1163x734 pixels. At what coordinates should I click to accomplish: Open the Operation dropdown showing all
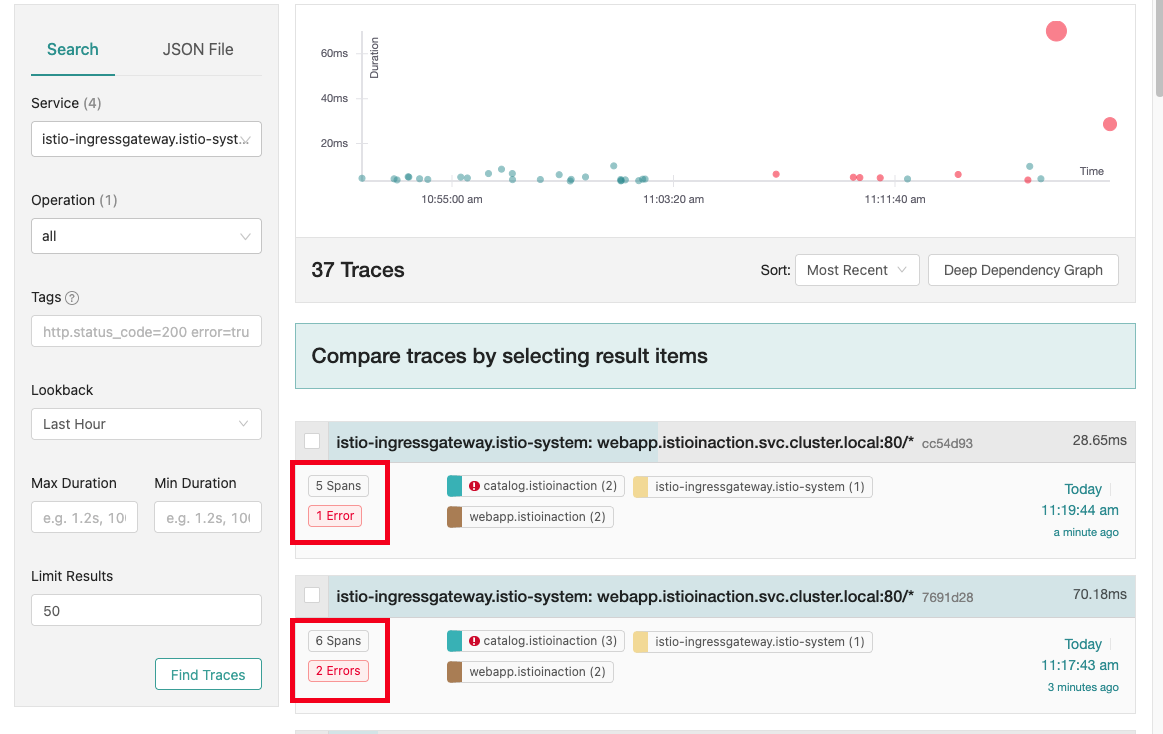(x=146, y=236)
